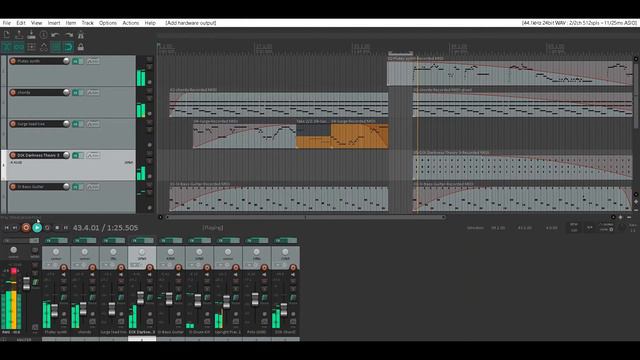
Task: Open automation mode menu on DSK Darkness track
Action: click(93, 156)
